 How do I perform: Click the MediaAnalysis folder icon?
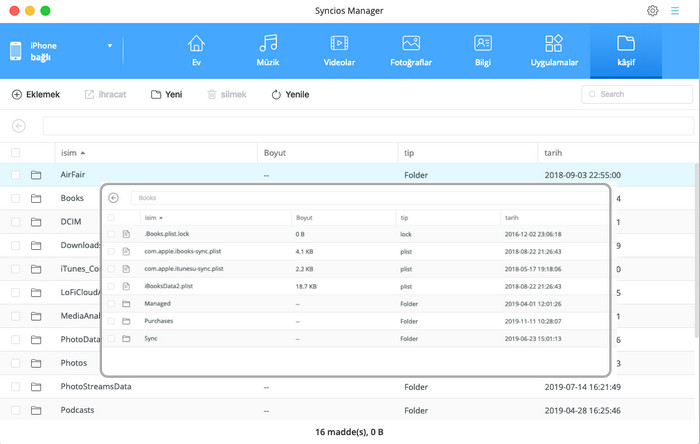coord(36,316)
